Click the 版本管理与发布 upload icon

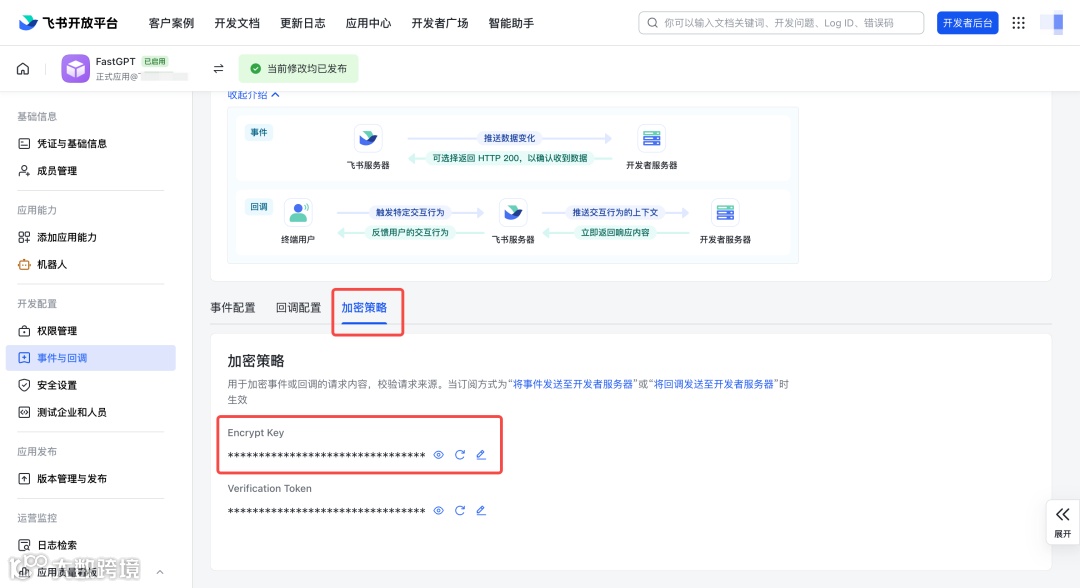click(x=24, y=479)
